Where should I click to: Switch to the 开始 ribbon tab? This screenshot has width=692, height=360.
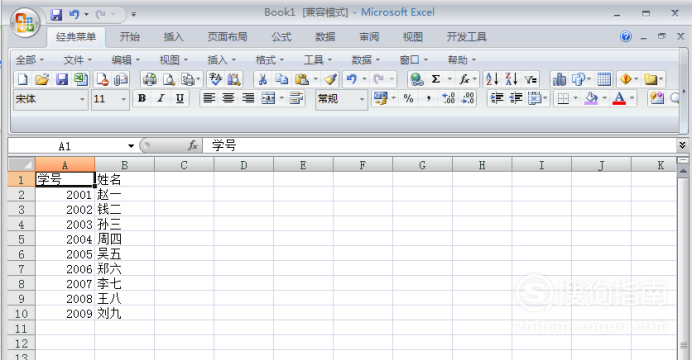click(x=130, y=37)
